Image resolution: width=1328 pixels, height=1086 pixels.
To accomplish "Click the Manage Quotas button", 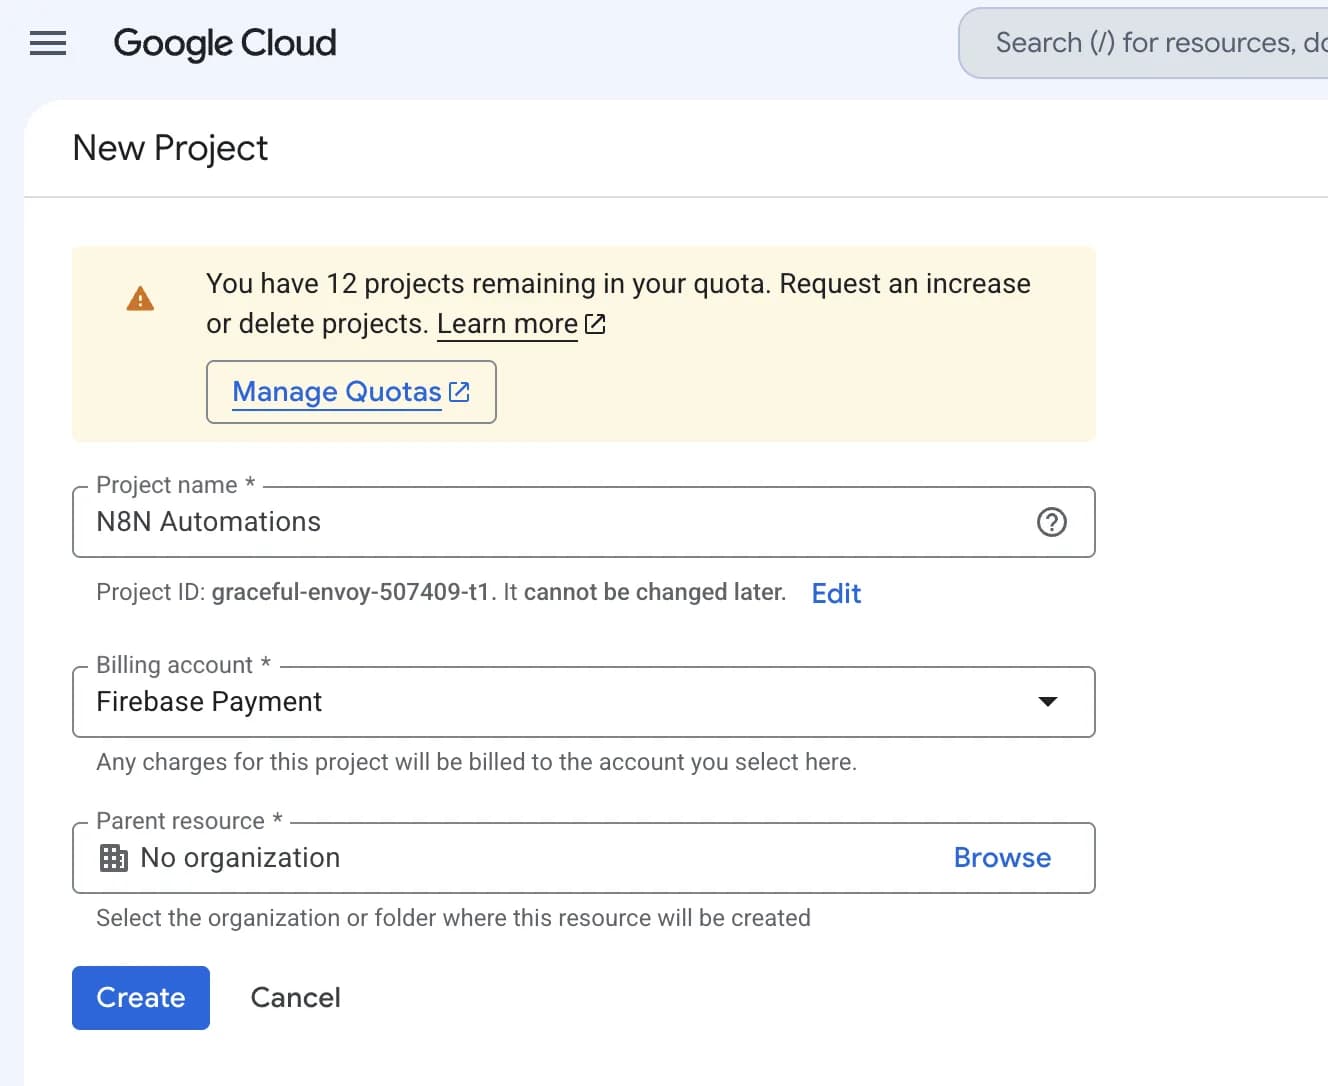I will (x=351, y=392).
